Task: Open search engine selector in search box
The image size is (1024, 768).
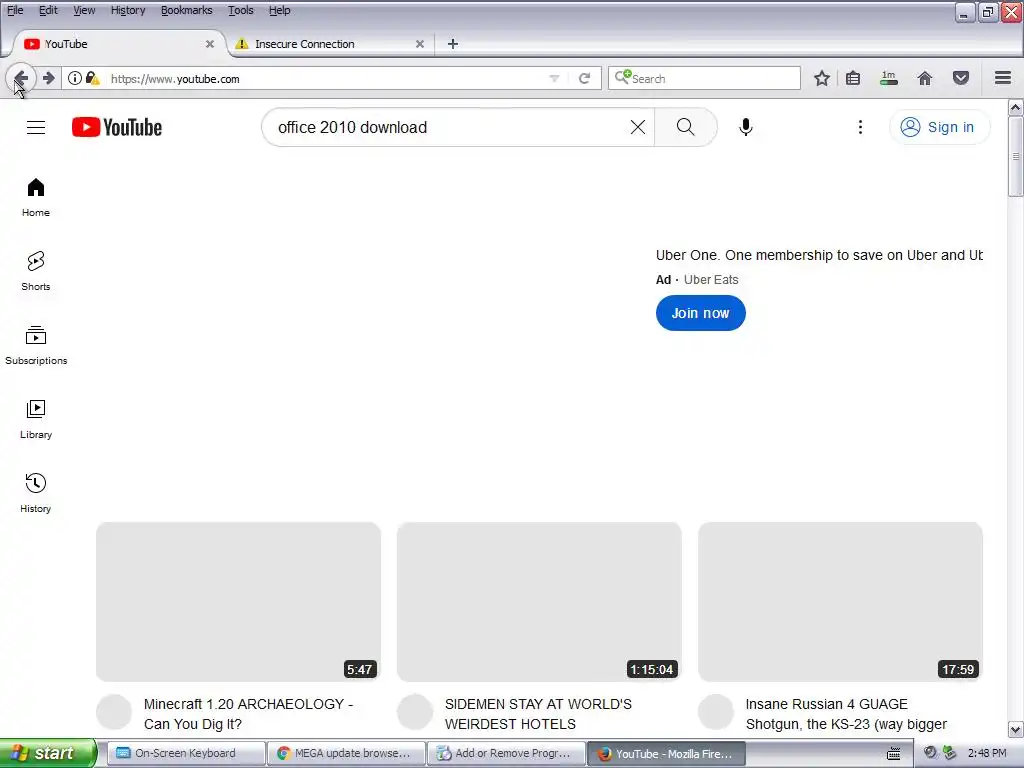Action: 622,78
